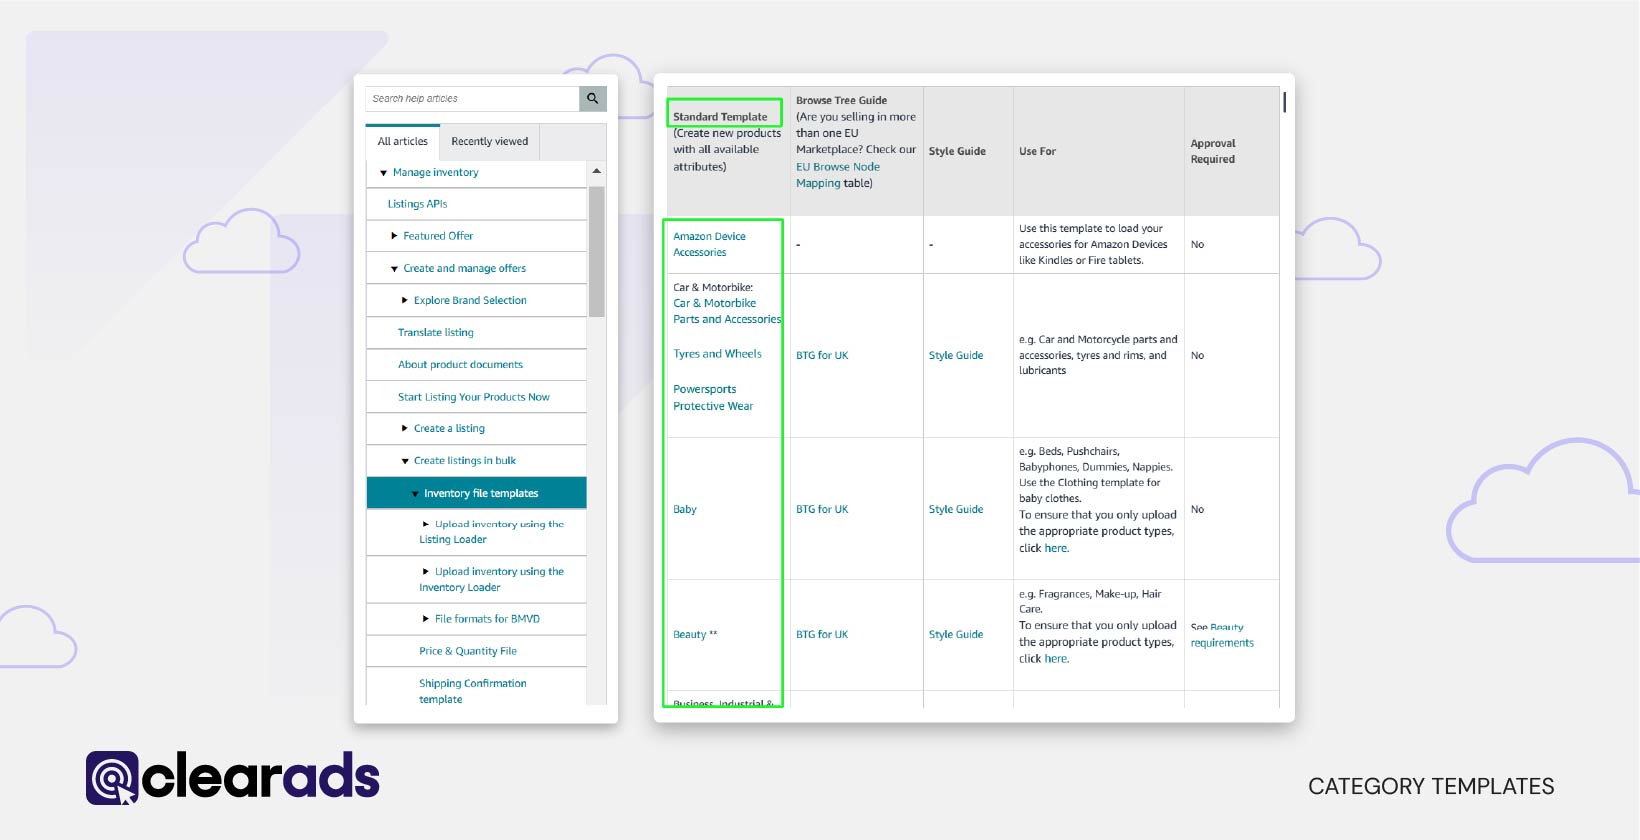The image size is (1640, 840).
Task: Click Standard Template column header
Action: [720, 117]
